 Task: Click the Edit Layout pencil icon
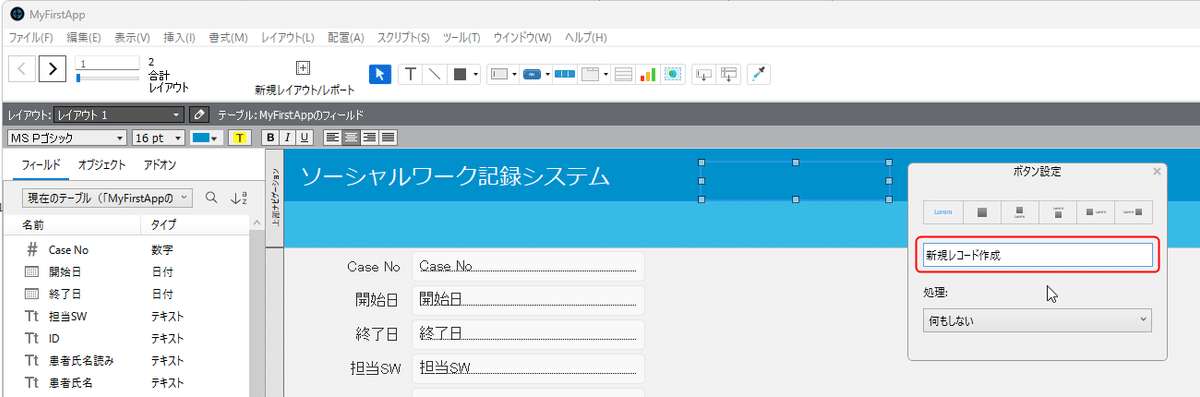[199, 115]
